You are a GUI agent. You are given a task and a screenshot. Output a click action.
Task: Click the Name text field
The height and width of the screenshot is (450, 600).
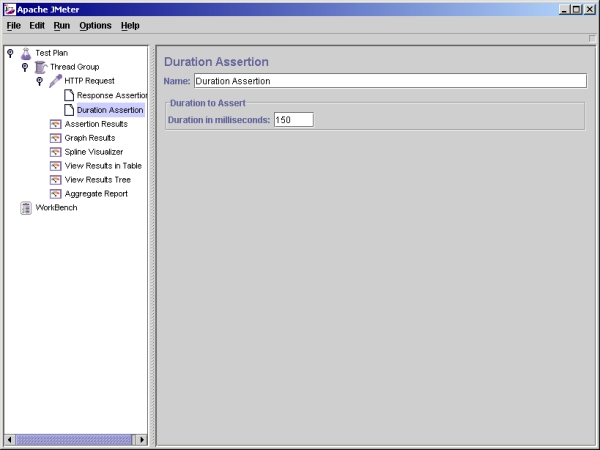click(x=389, y=81)
